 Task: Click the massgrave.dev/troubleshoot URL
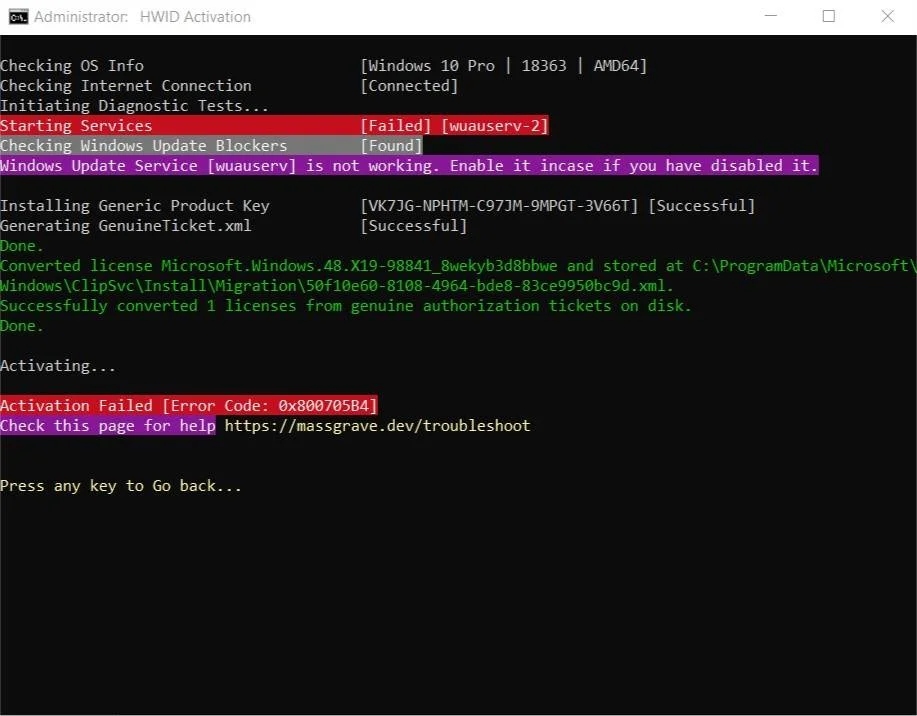tap(377, 426)
